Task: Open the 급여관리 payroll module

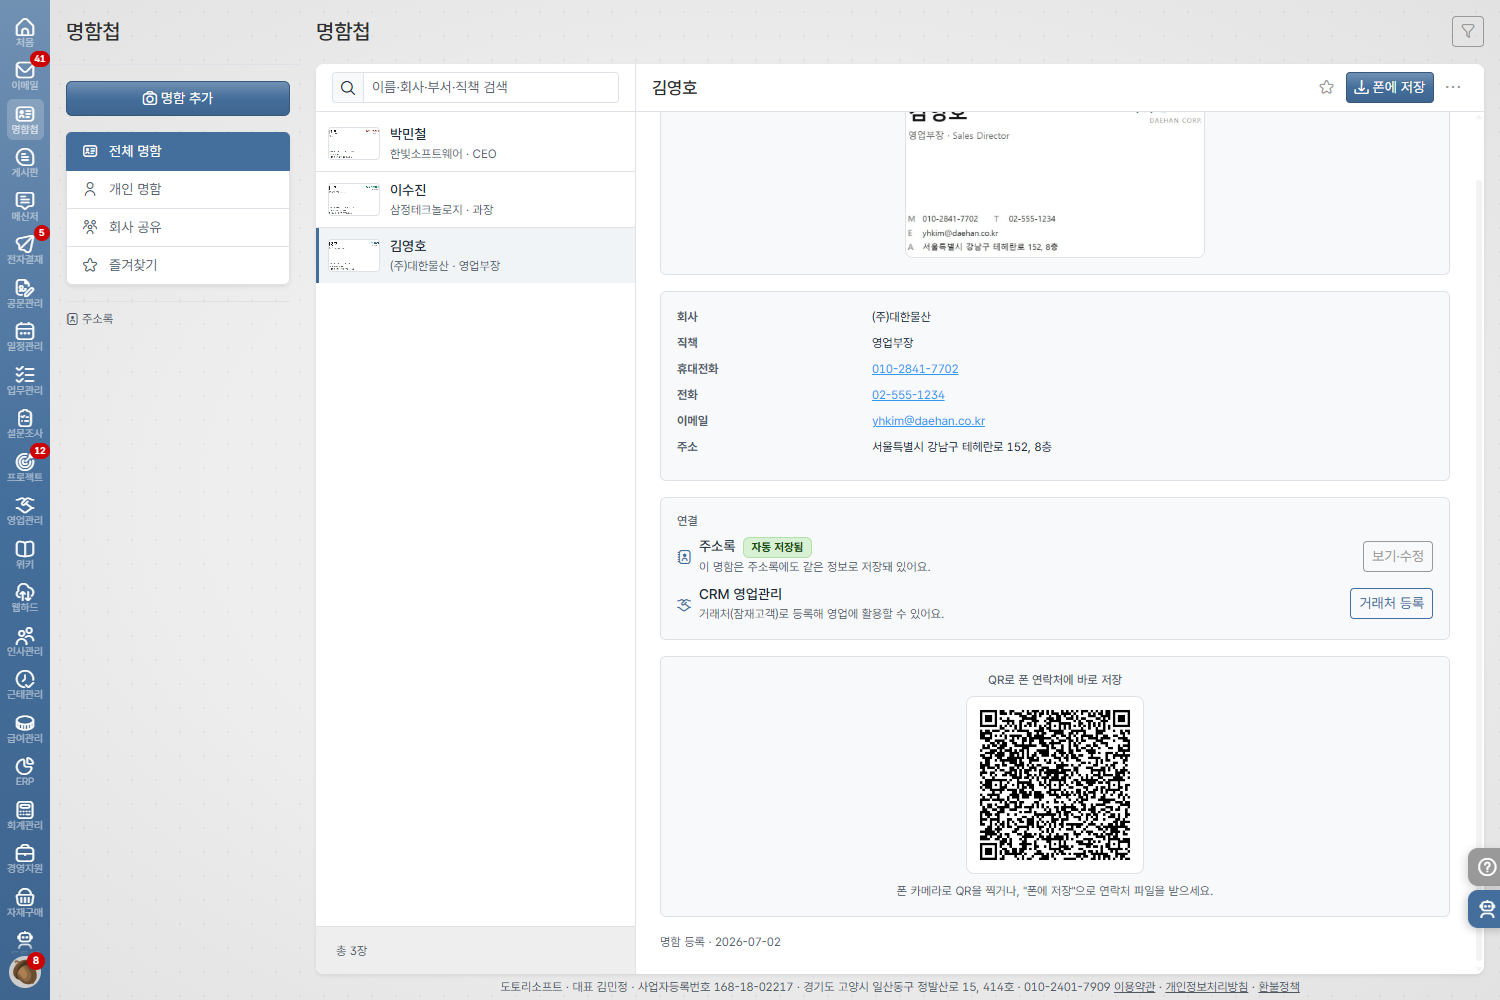Action: pyautogui.click(x=25, y=728)
